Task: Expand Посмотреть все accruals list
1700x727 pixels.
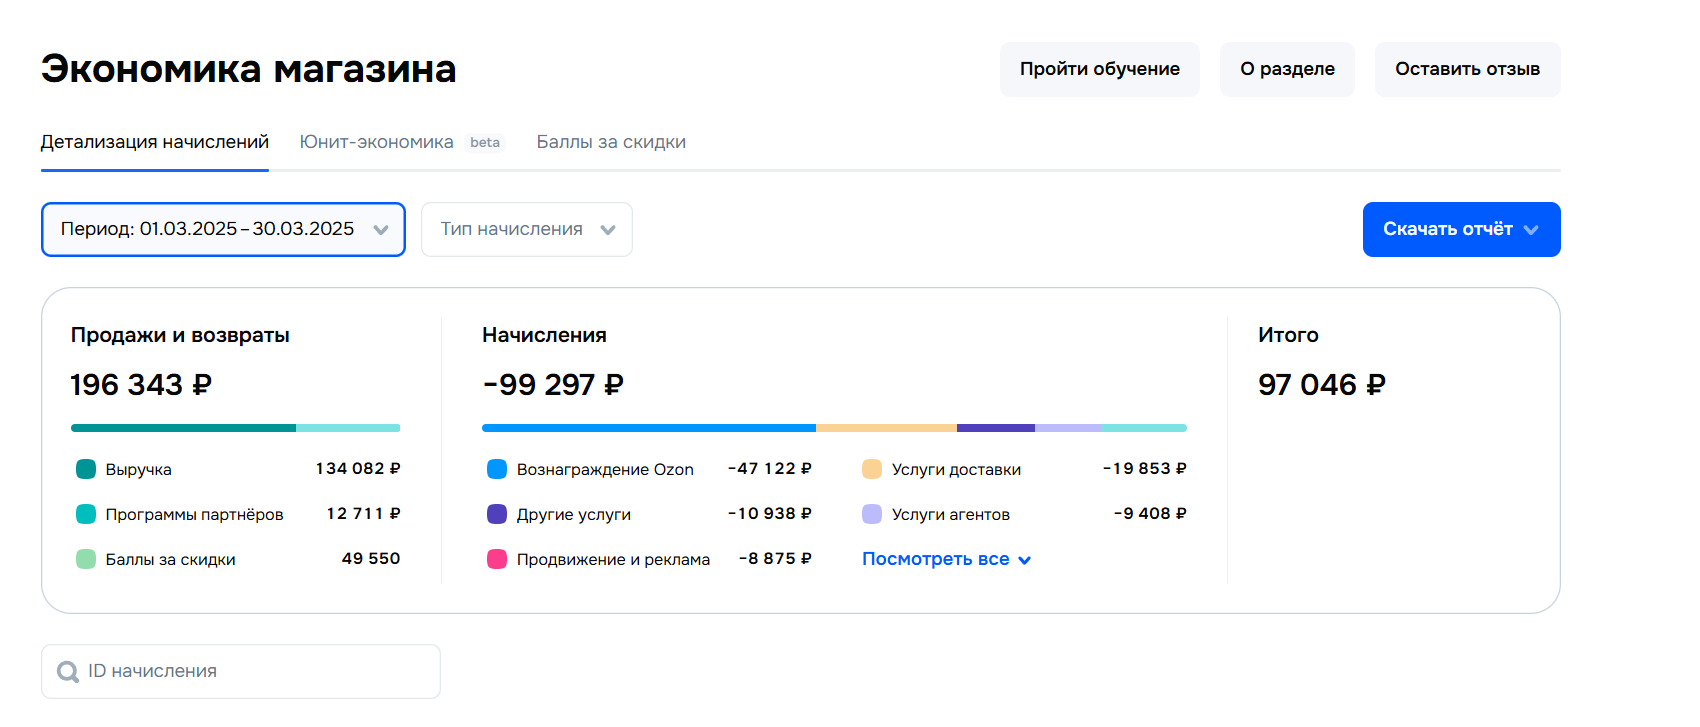Action: click(946, 559)
